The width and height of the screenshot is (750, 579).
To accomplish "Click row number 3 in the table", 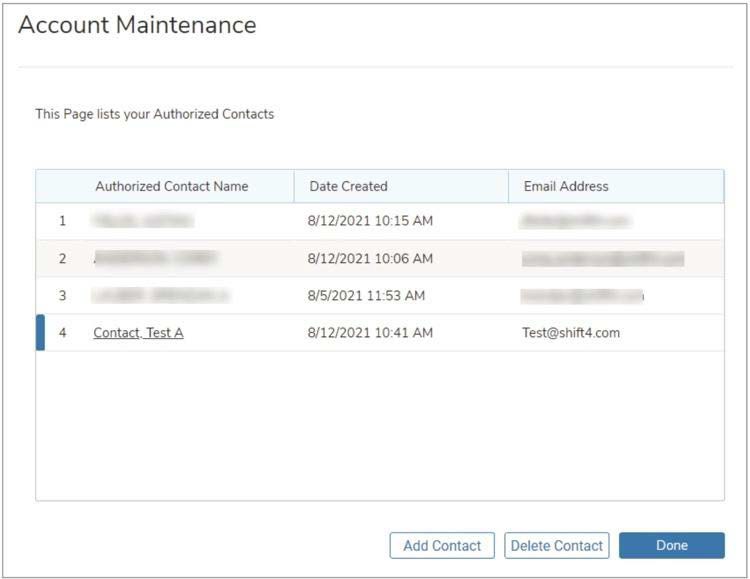I will (x=62, y=296).
